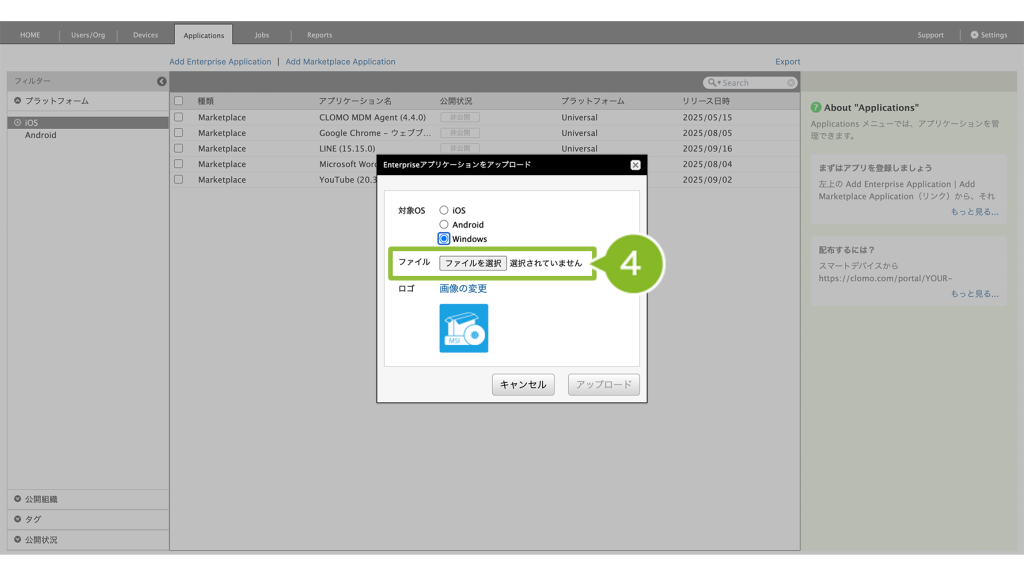Expand the 公開組織 filter section
The image size is (1024, 576).
click(x=18, y=499)
